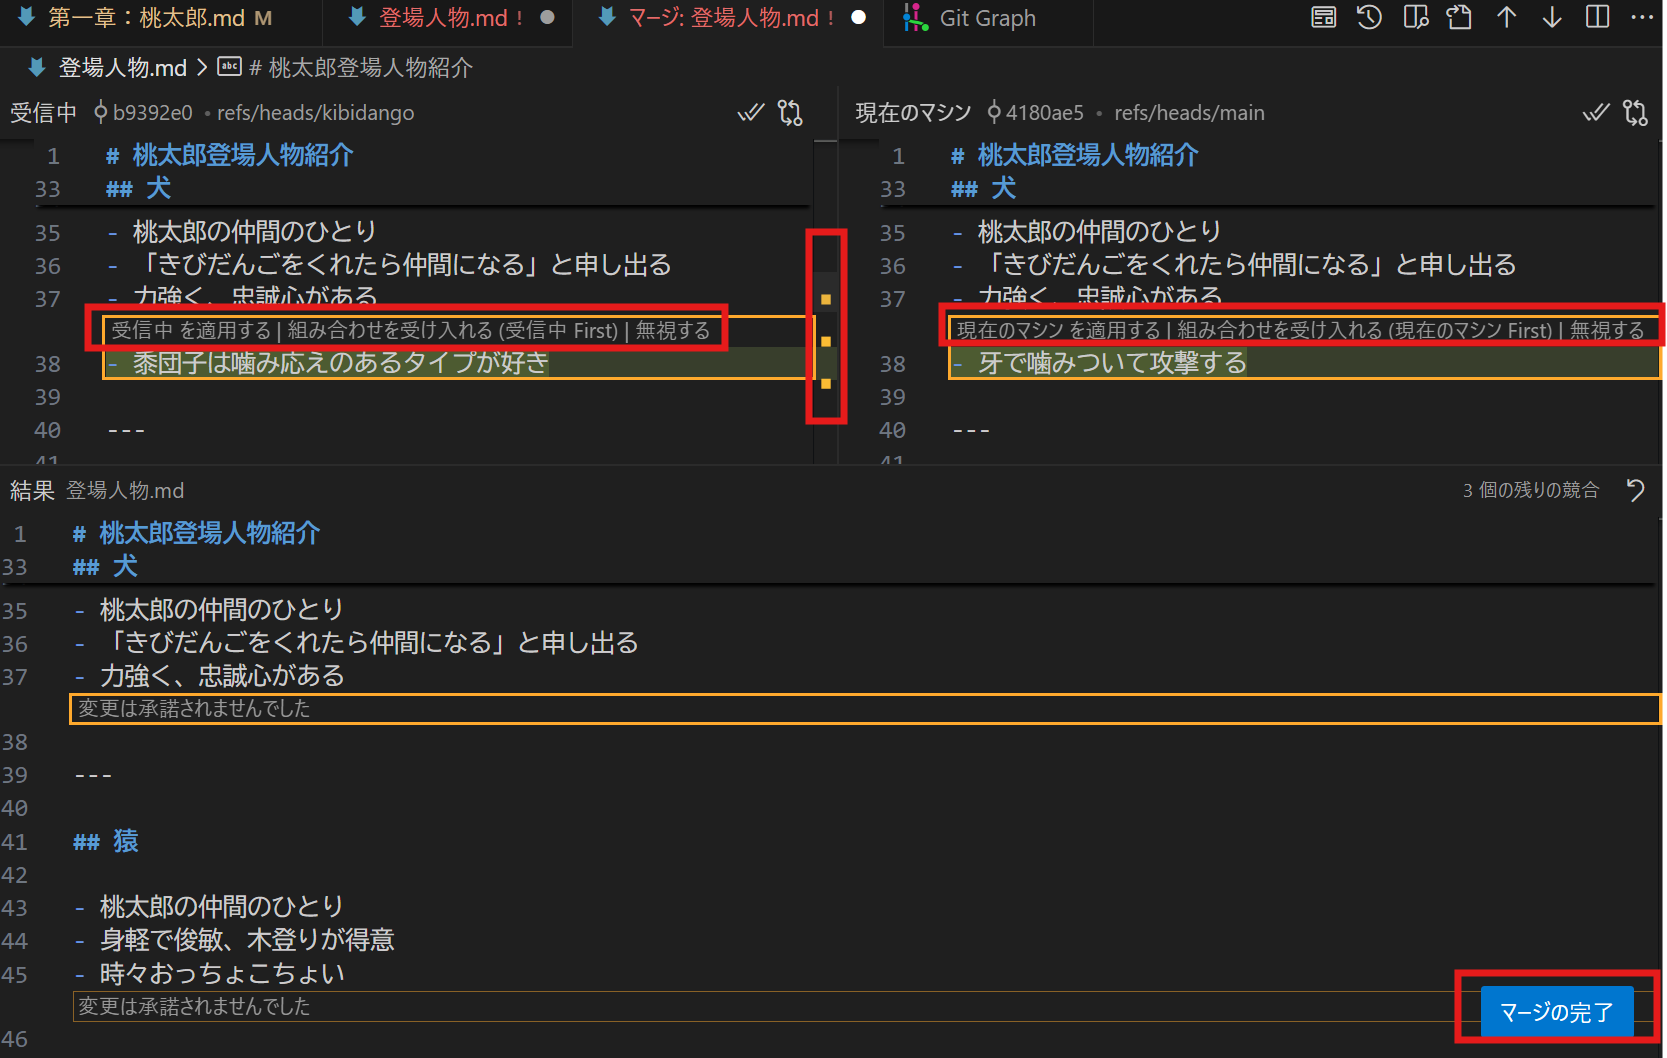Click '変更は承諾されませんでした' below line 37
Screen dimensions: 1667x1058
point(194,709)
